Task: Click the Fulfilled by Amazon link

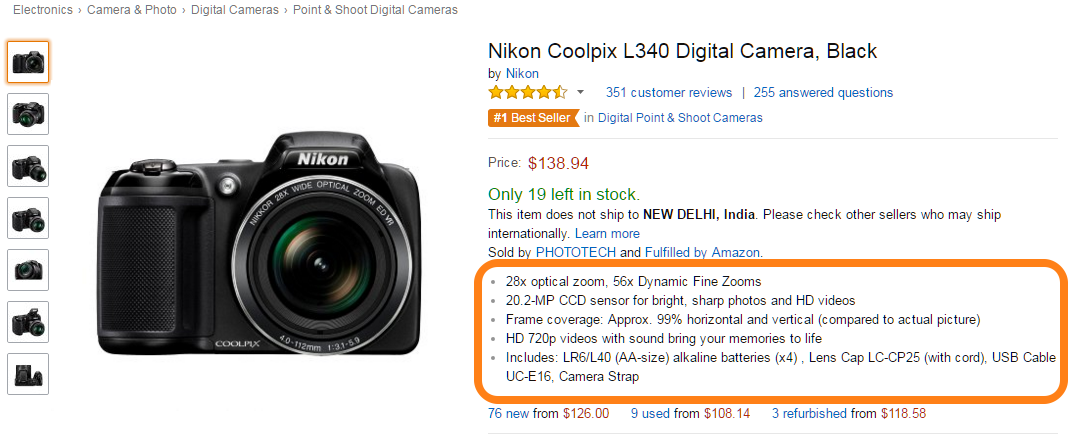Action: [702, 253]
